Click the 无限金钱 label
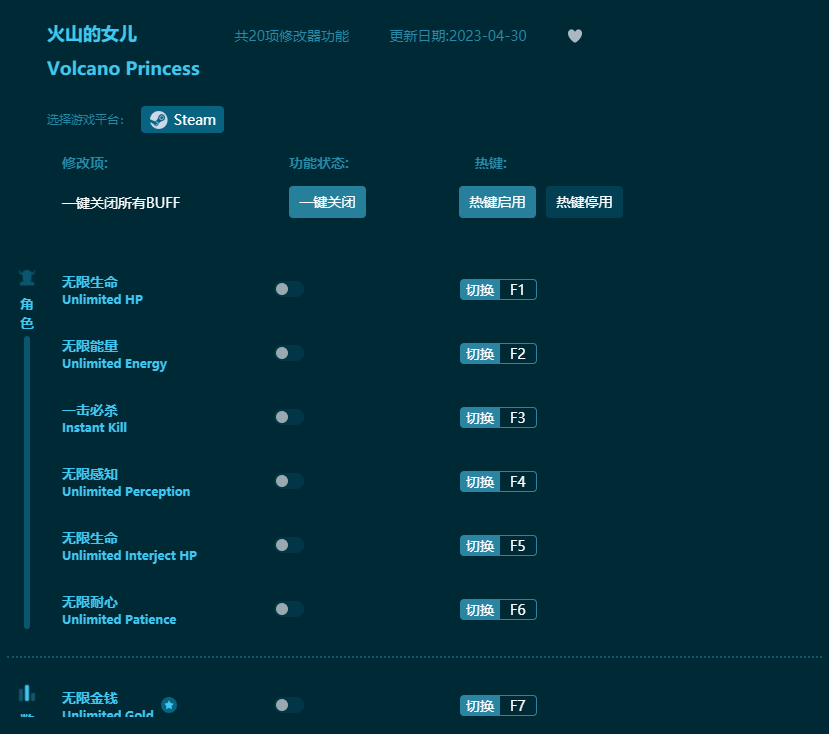The image size is (829, 734). click(90, 698)
